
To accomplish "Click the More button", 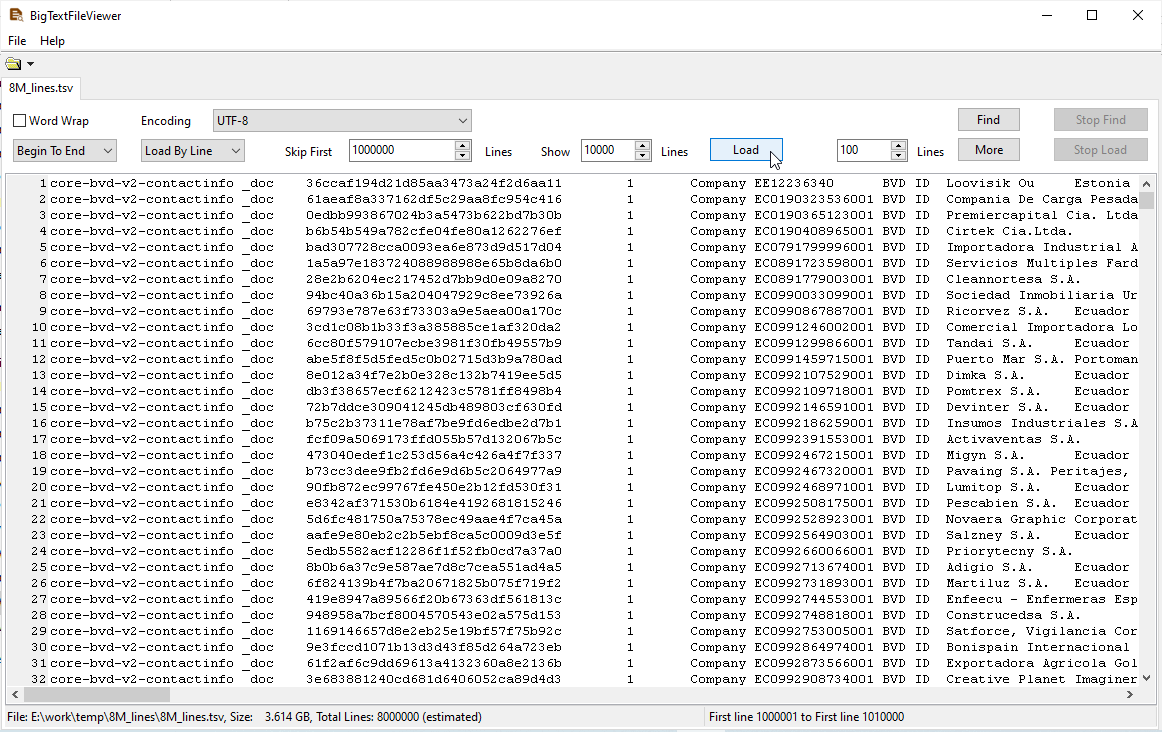I will pos(988,150).
